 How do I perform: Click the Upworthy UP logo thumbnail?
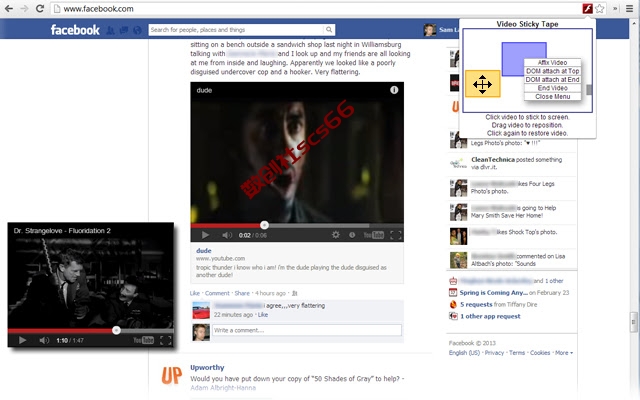172,375
